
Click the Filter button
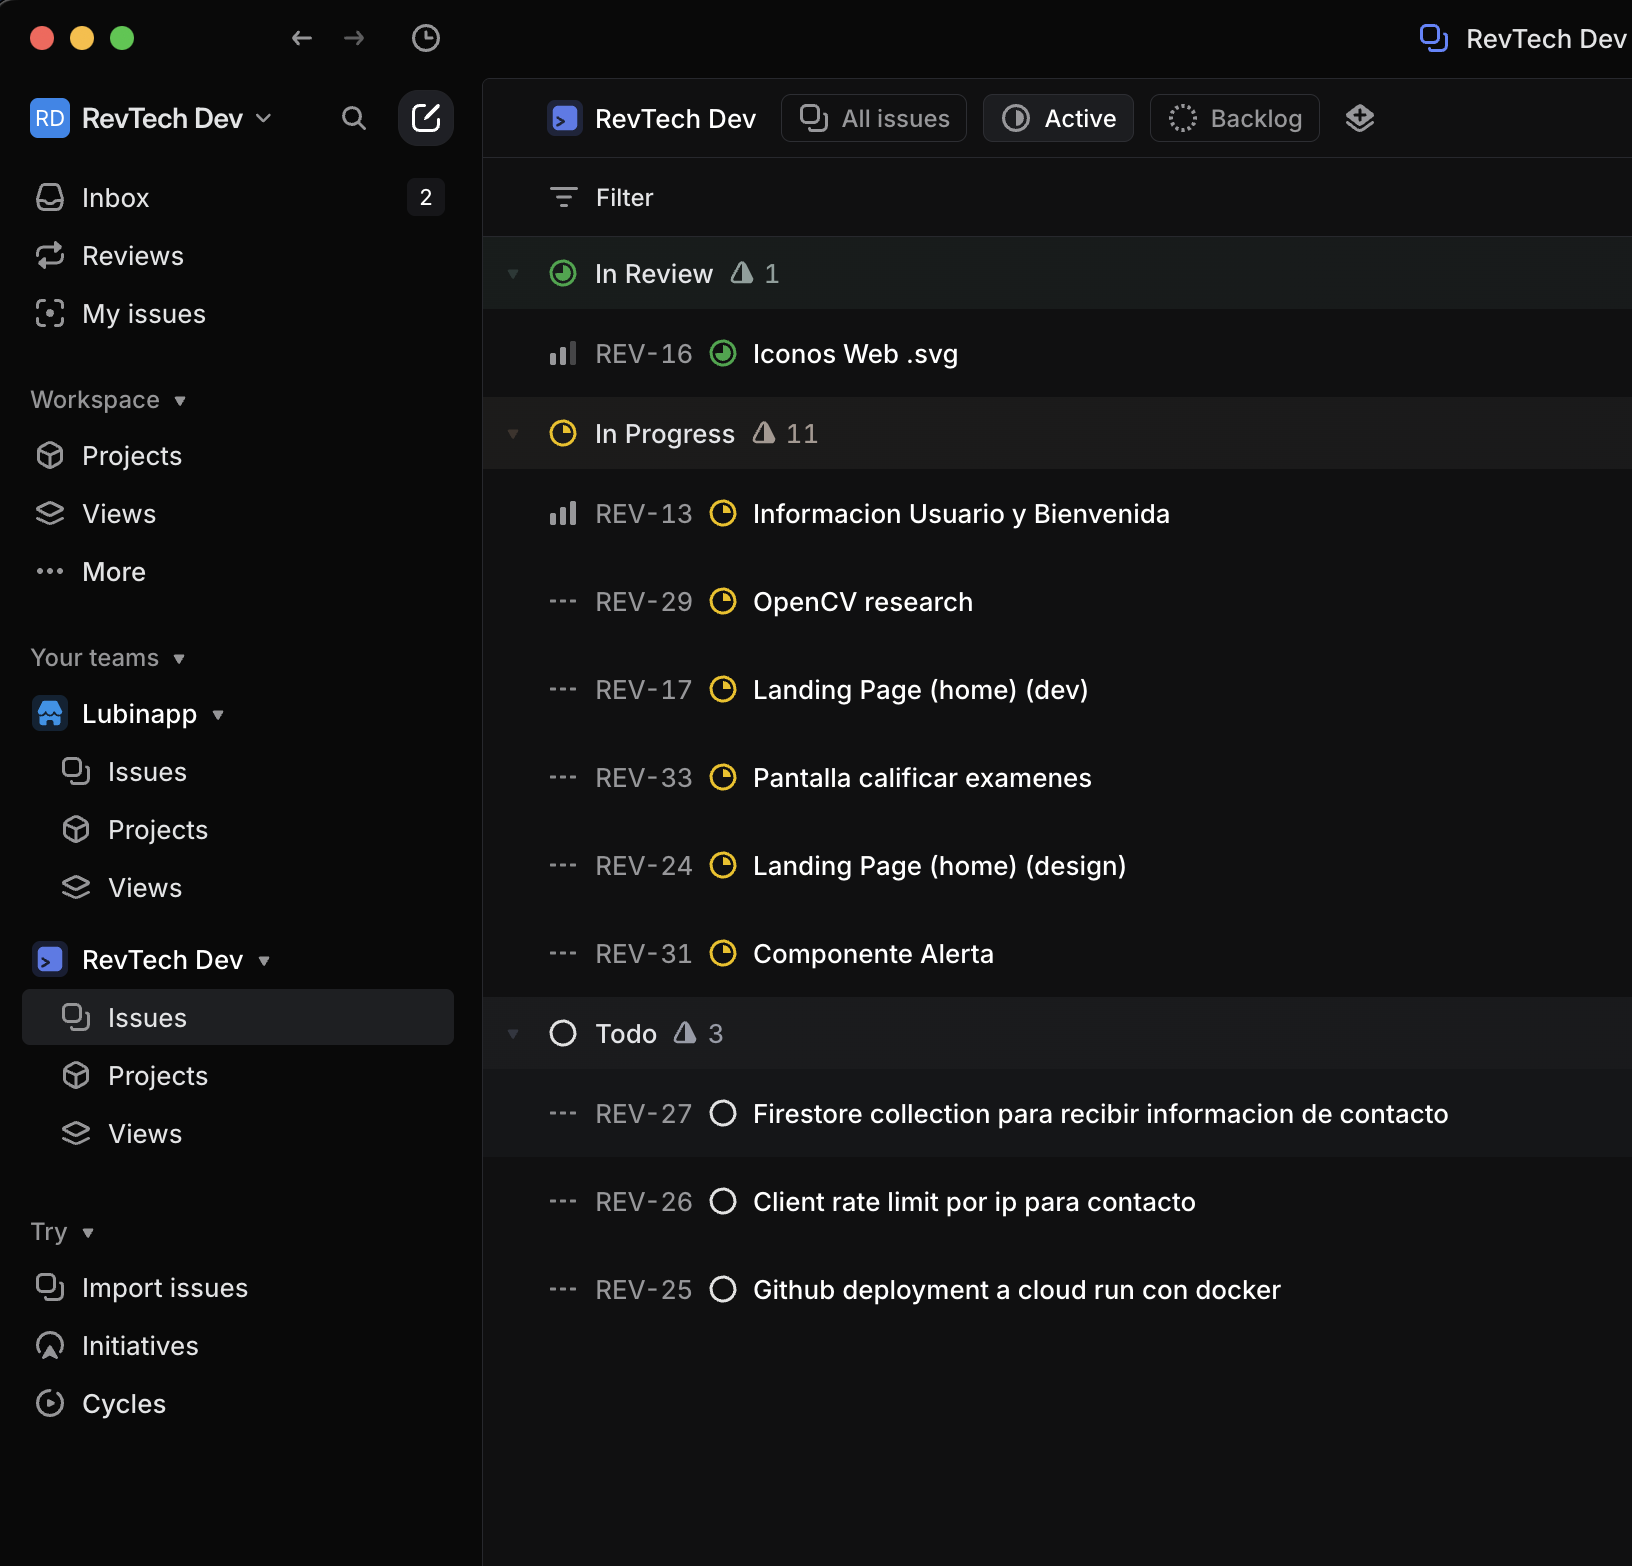click(x=602, y=198)
